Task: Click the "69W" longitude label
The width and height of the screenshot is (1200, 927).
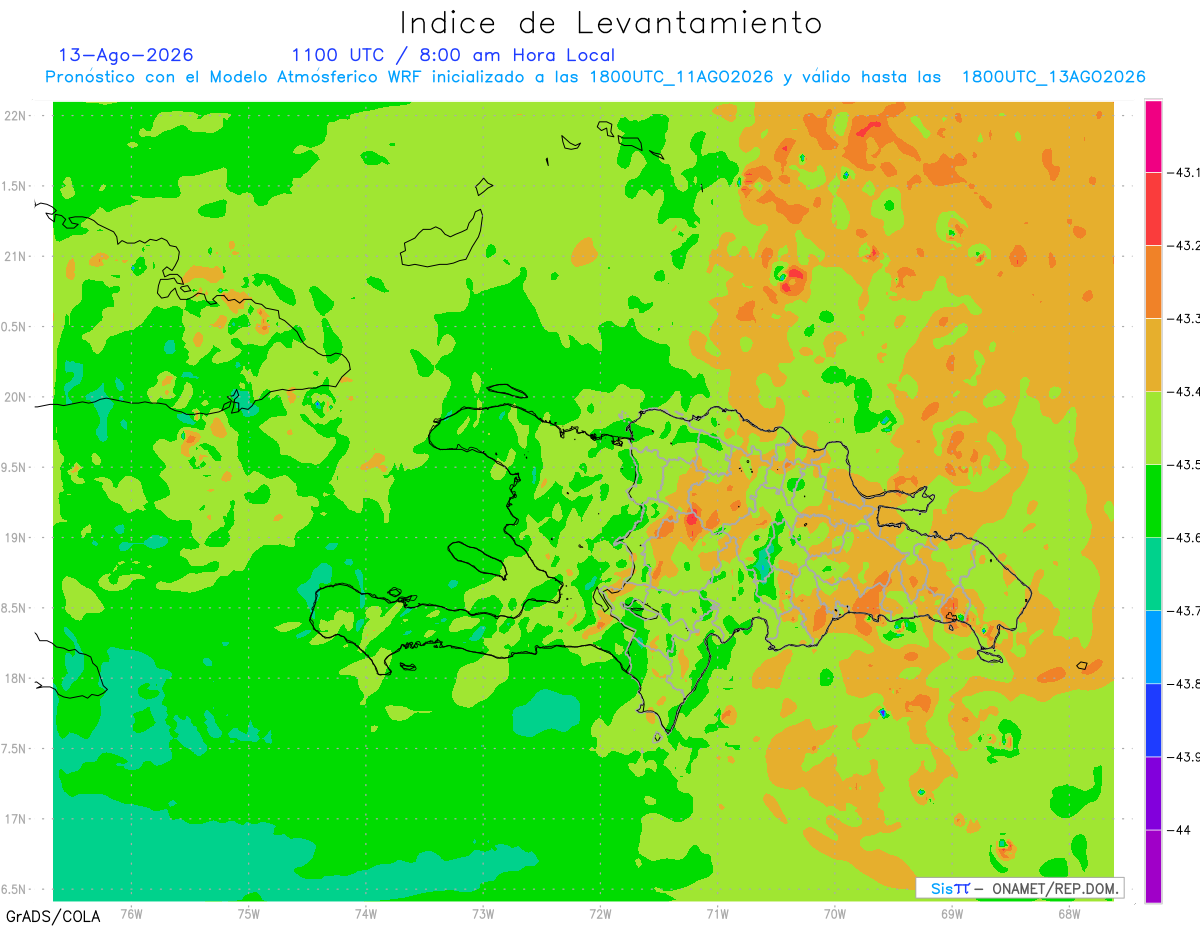Action: pyautogui.click(x=952, y=912)
